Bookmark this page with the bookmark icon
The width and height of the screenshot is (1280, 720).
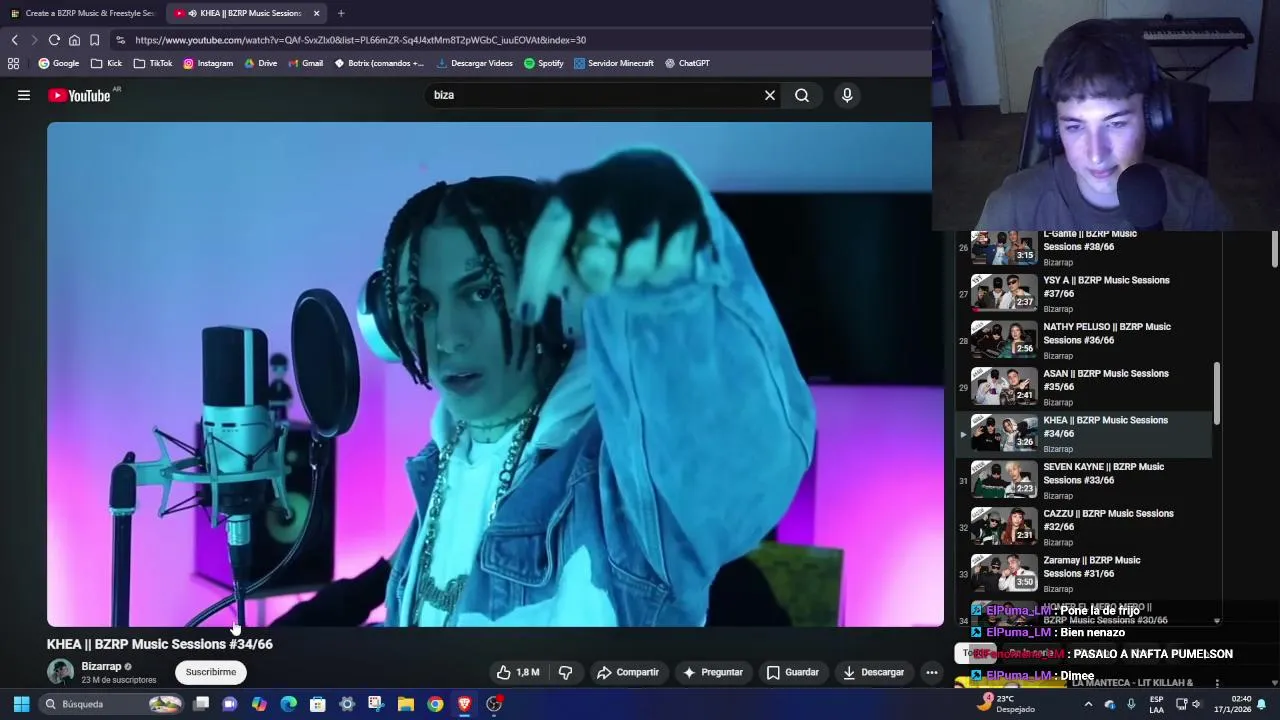coord(94,40)
